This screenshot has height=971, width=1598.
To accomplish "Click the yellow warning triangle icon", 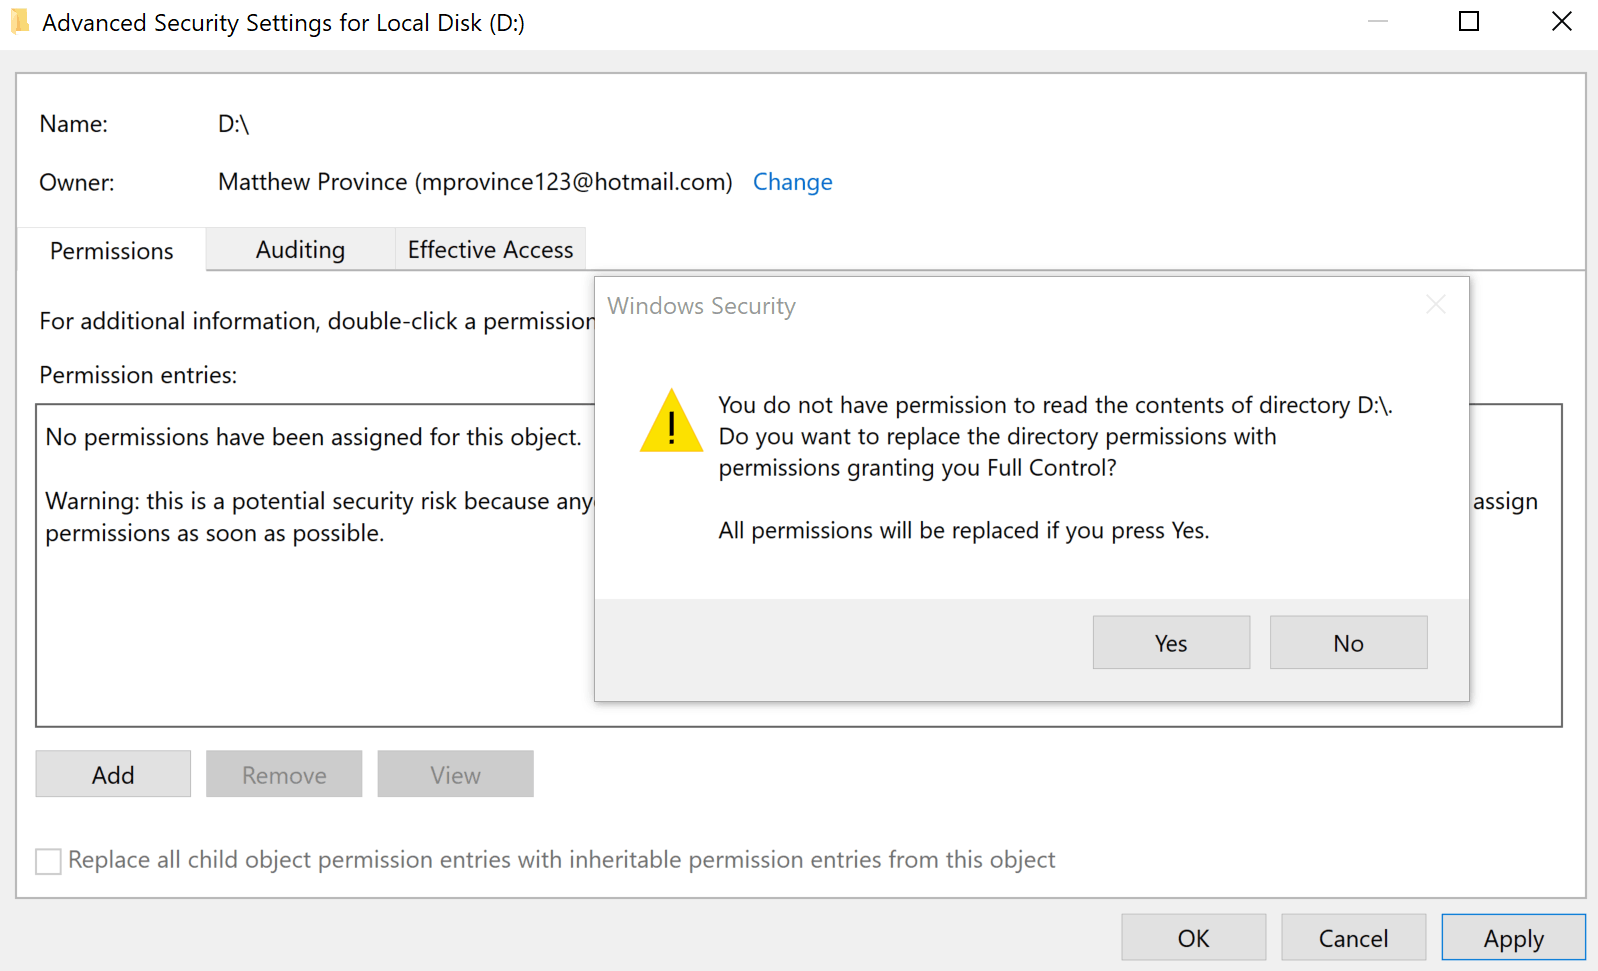I will pyautogui.click(x=671, y=422).
